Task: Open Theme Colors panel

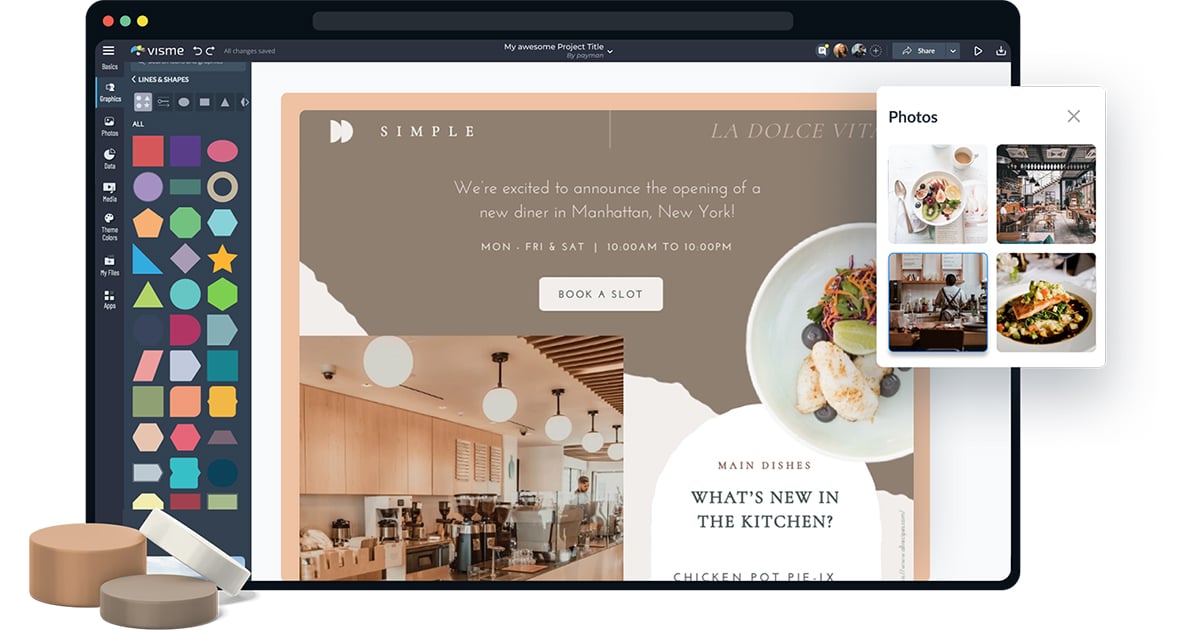Action: tap(109, 227)
